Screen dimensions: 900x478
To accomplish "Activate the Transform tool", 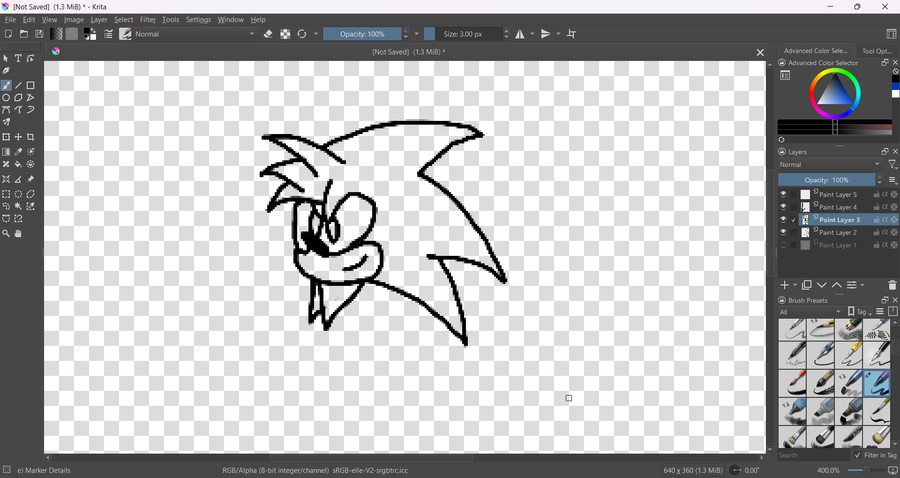I will (x=6, y=137).
